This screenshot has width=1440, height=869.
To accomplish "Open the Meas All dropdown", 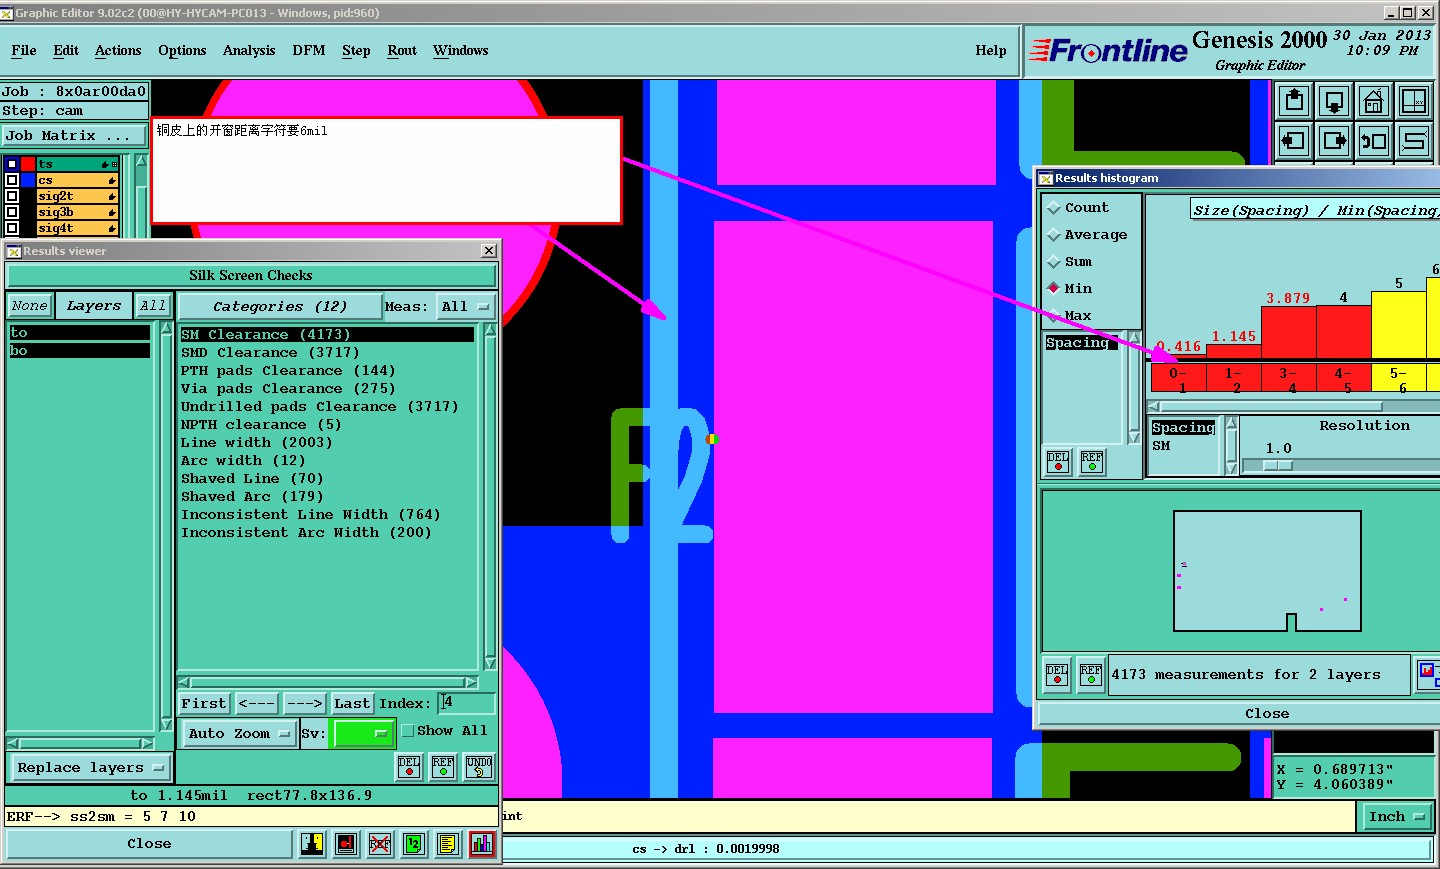I will (465, 306).
